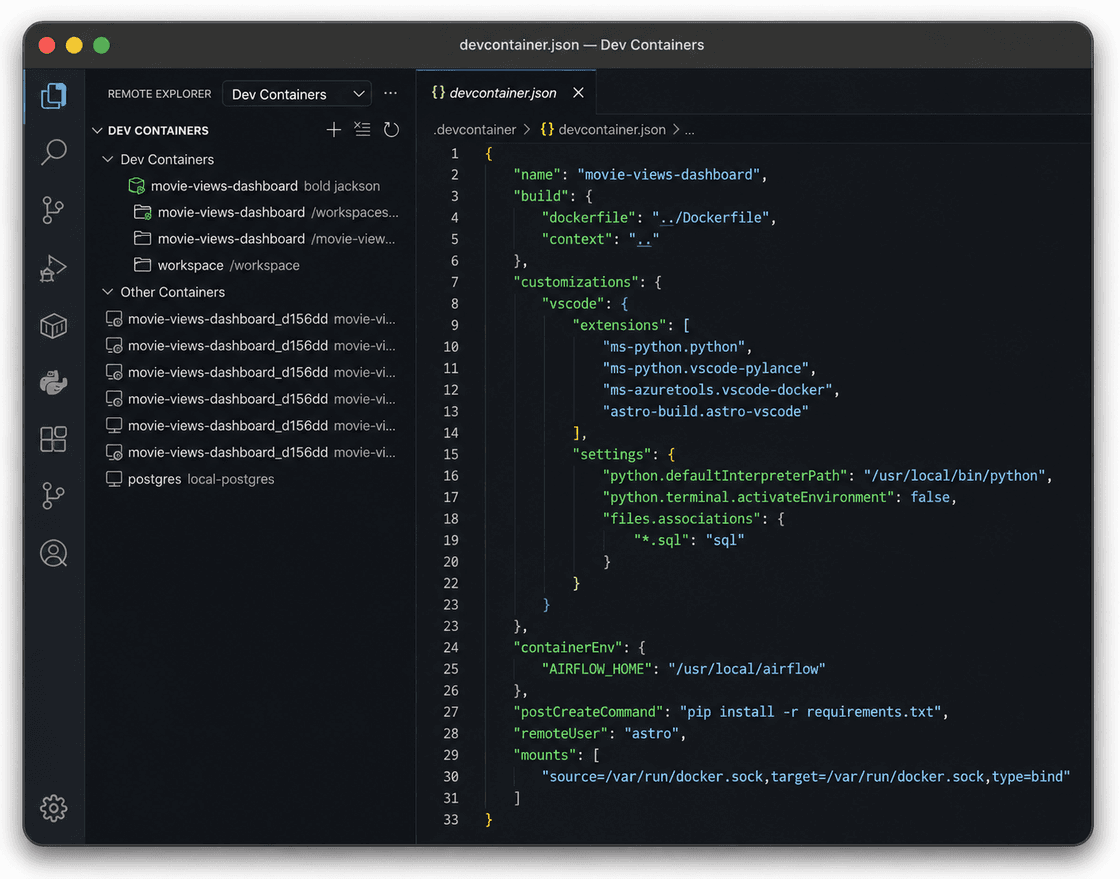Click the ".." context path value
Viewport: 1120px width, 879px height.
(x=644, y=239)
